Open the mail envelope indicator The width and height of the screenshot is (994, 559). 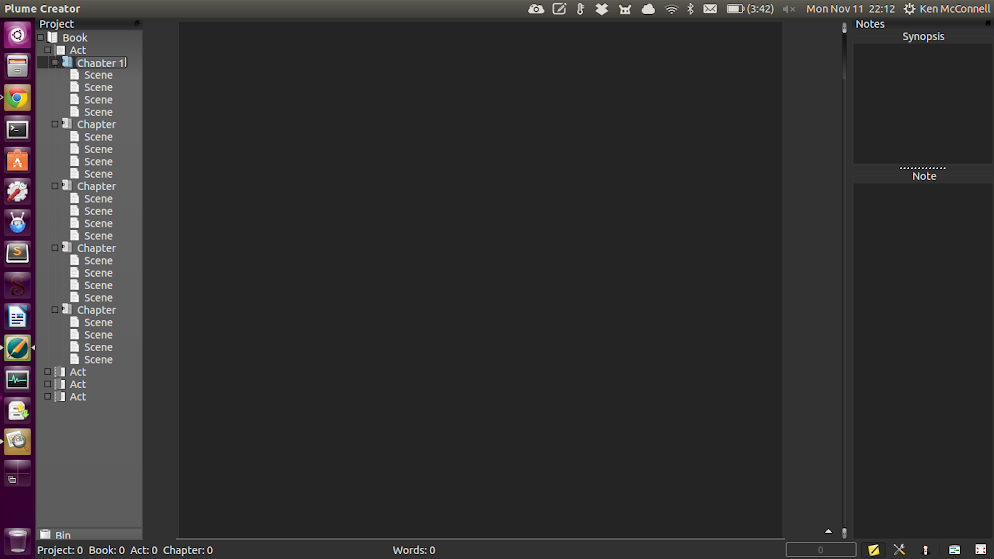point(710,9)
